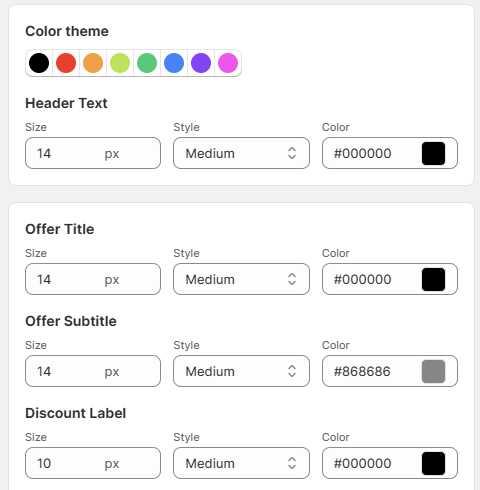480x490 pixels.
Task: Open the Discount Label color swatch
Action: (433, 463)
